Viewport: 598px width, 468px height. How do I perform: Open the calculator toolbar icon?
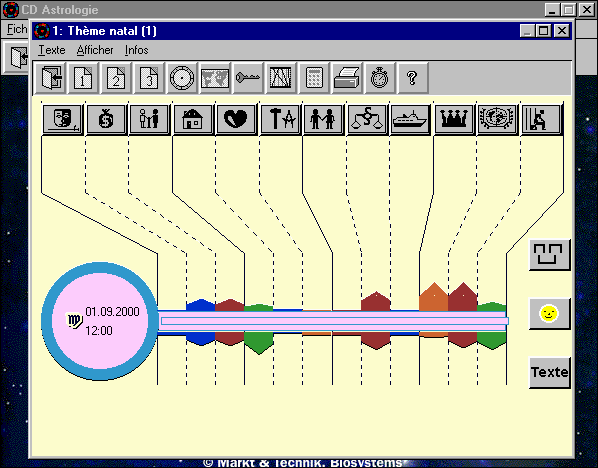point(314,78)
